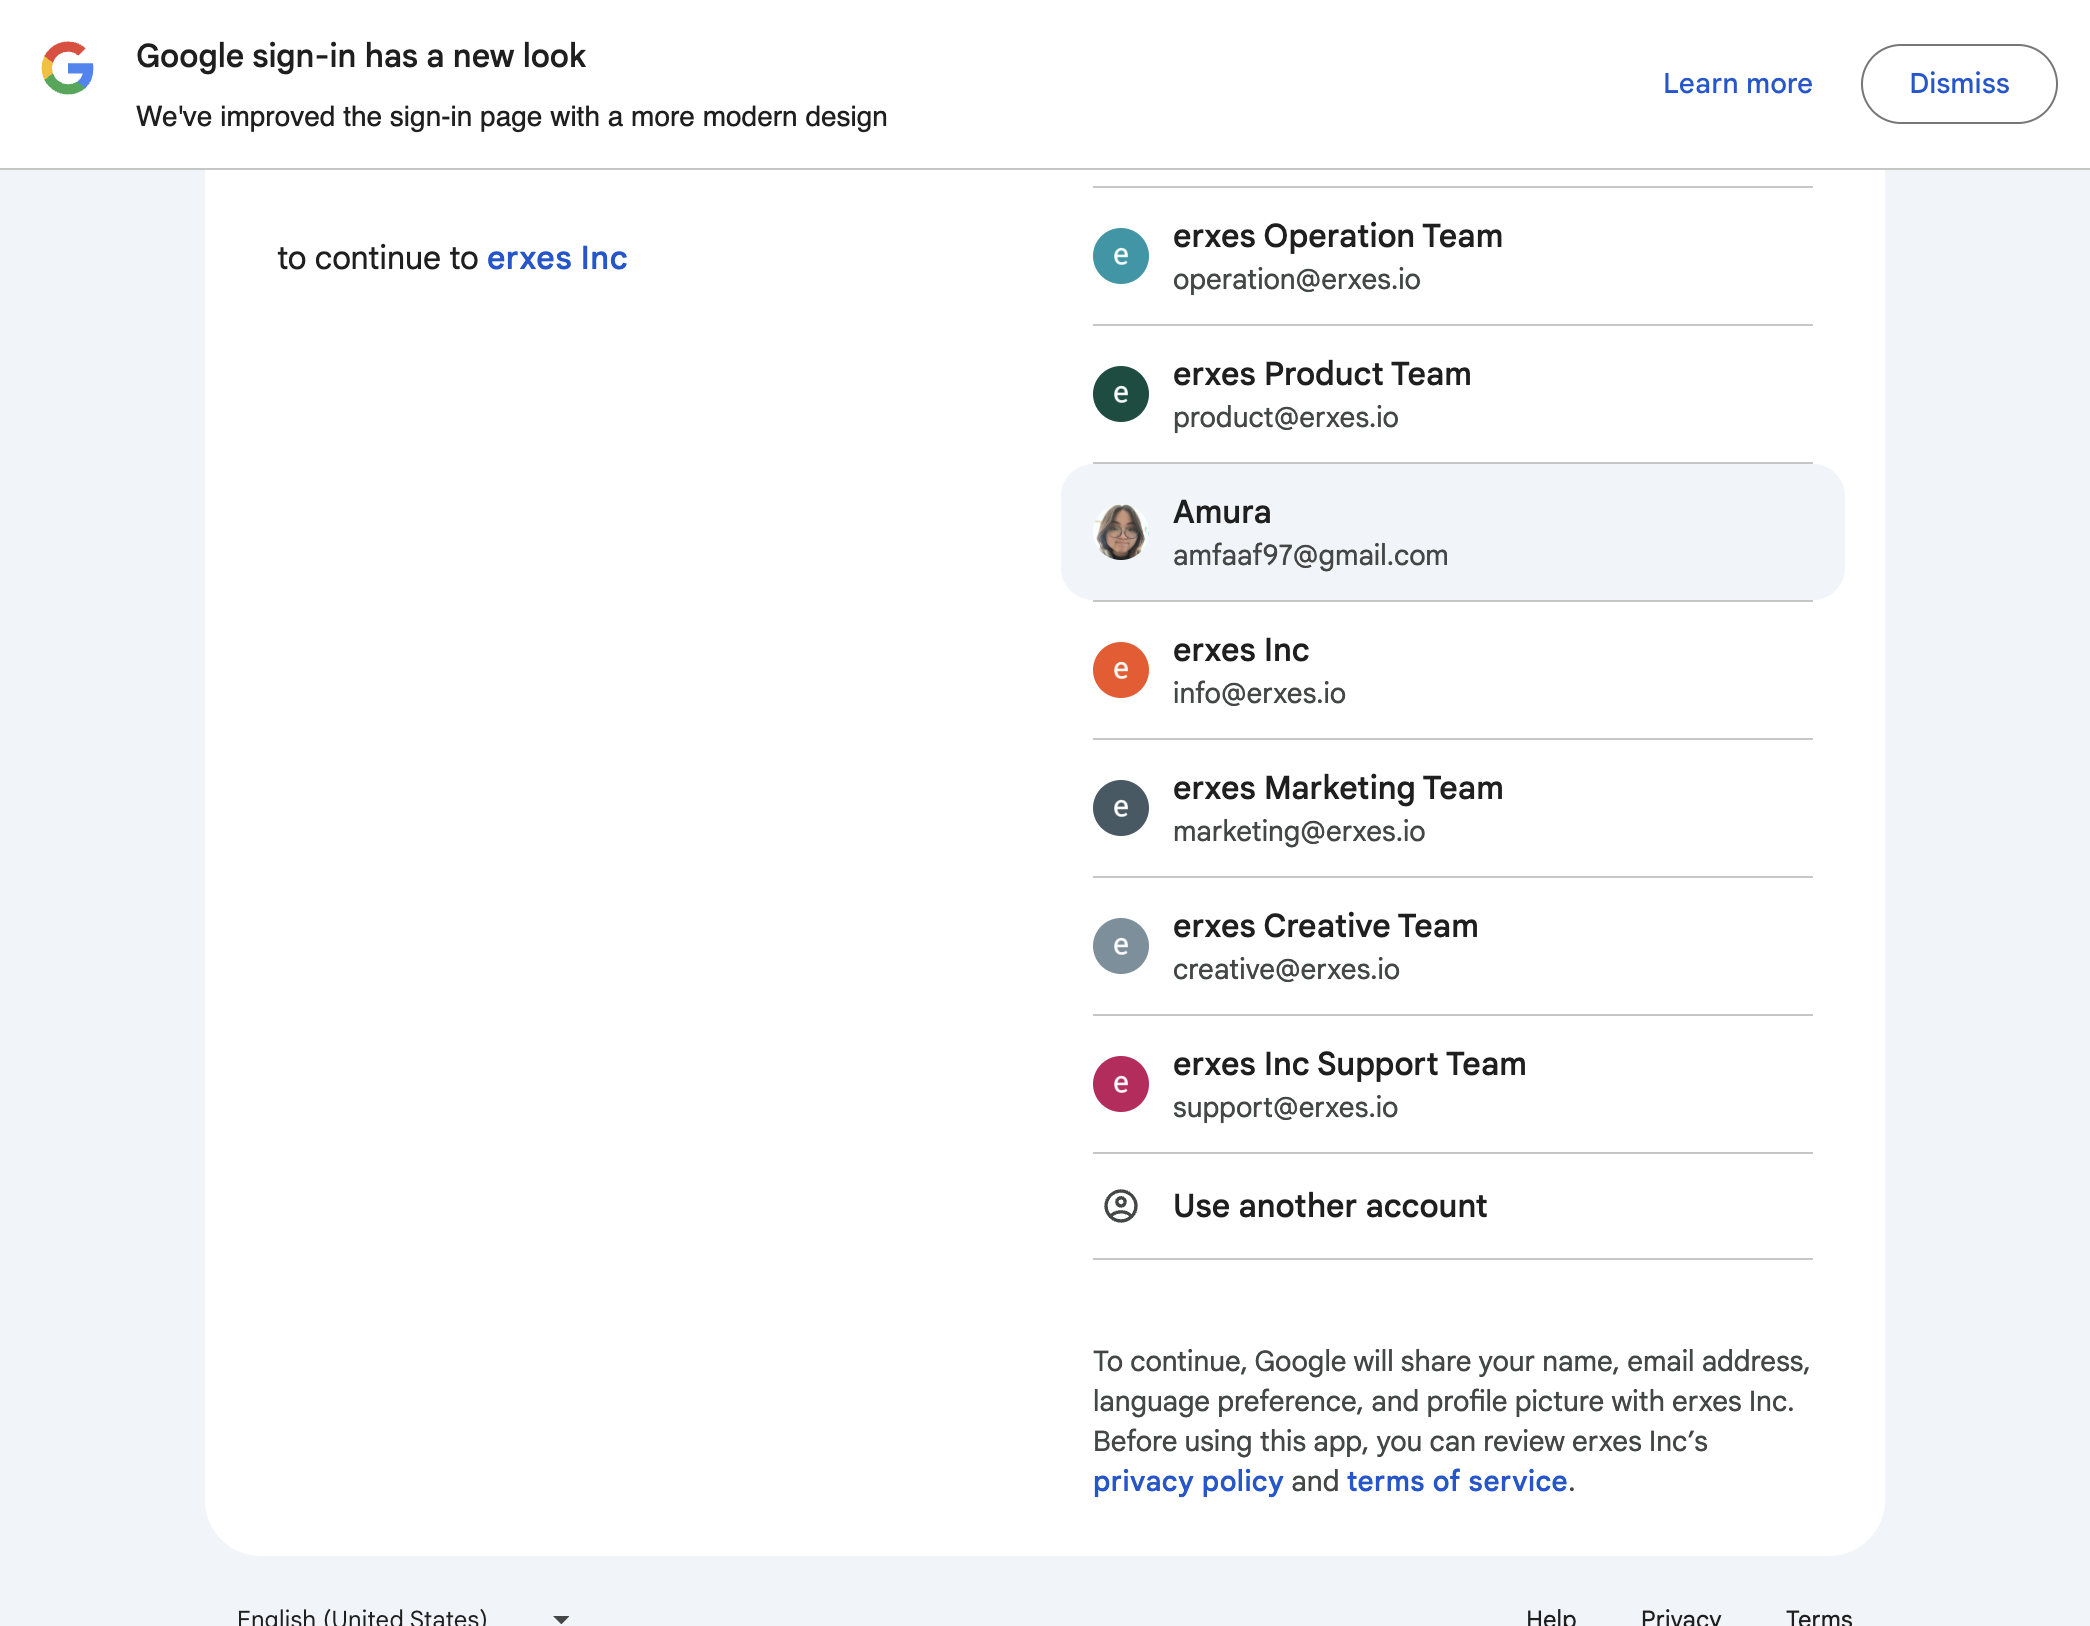The height and width of the screenshot is (1626, 2090).
Task: Open the language dropdown arrow
Action: point(561,1618)
